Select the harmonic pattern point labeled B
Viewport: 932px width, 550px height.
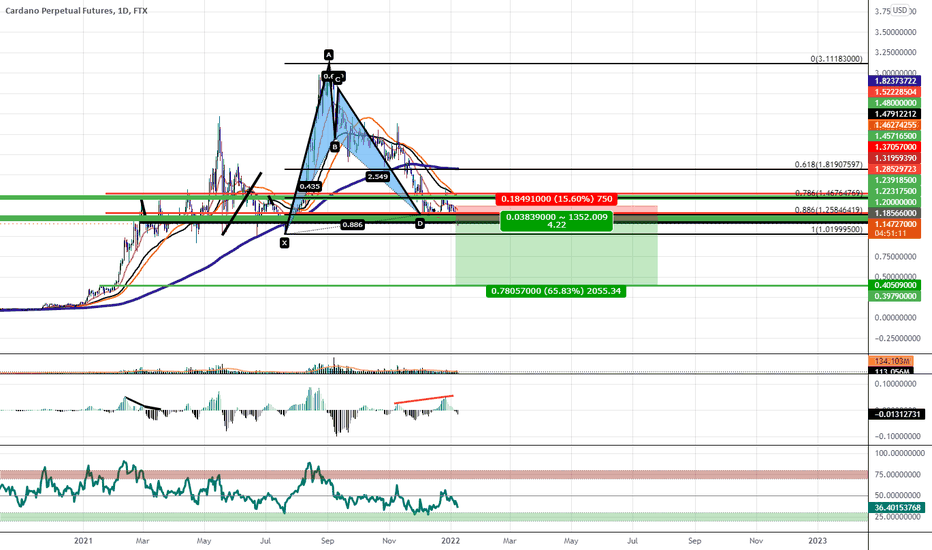[x=335, y=146]
